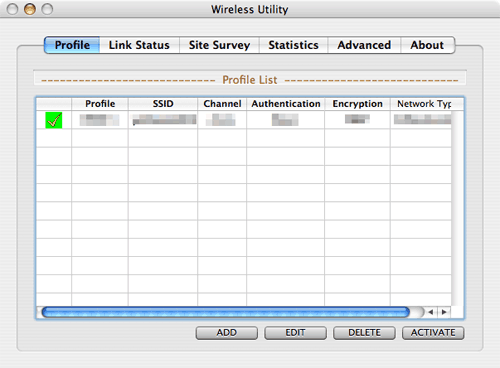Click the green checkmark active profile icon
Screen dimensions: 500x368
[x=54, y=120]
